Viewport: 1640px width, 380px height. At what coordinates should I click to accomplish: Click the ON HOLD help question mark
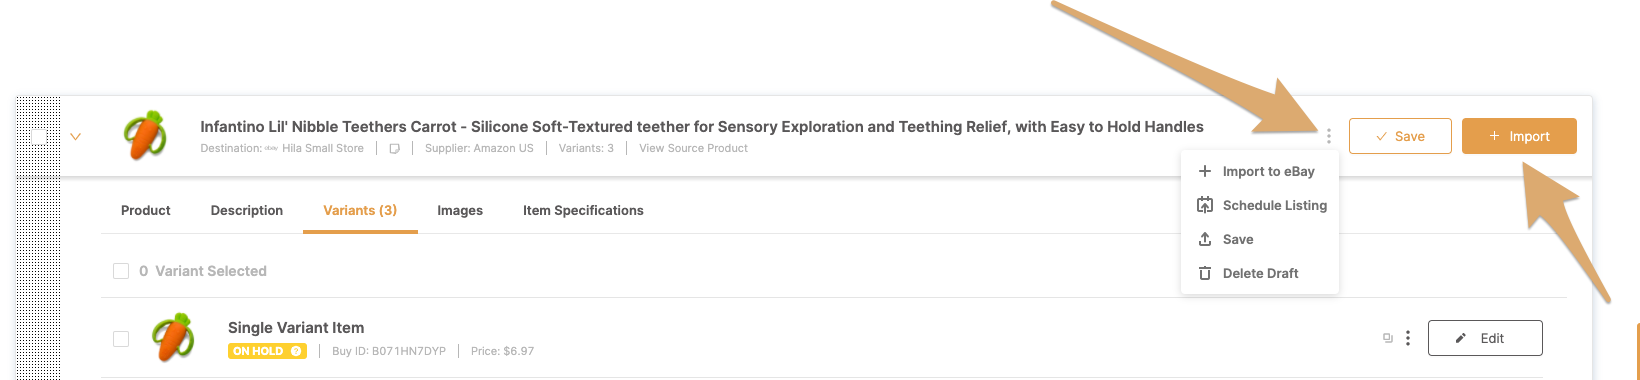[x=296, y=351]
